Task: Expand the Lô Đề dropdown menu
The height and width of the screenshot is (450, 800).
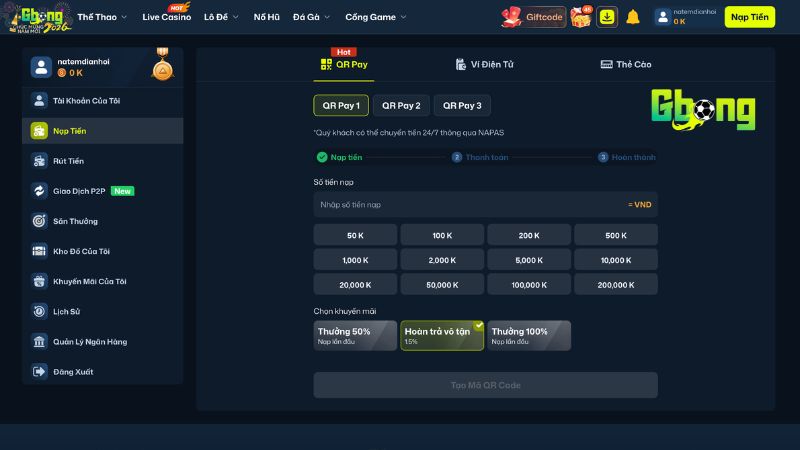Action: pyautogui.click(x=221, y=17)
